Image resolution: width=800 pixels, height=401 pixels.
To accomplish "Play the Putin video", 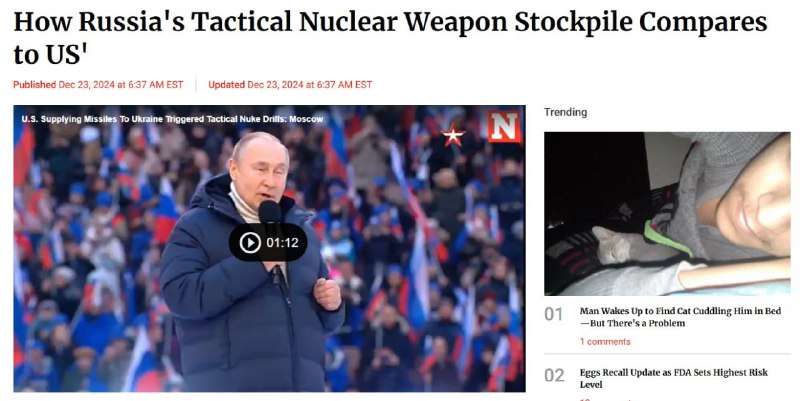I will (268, 242).
